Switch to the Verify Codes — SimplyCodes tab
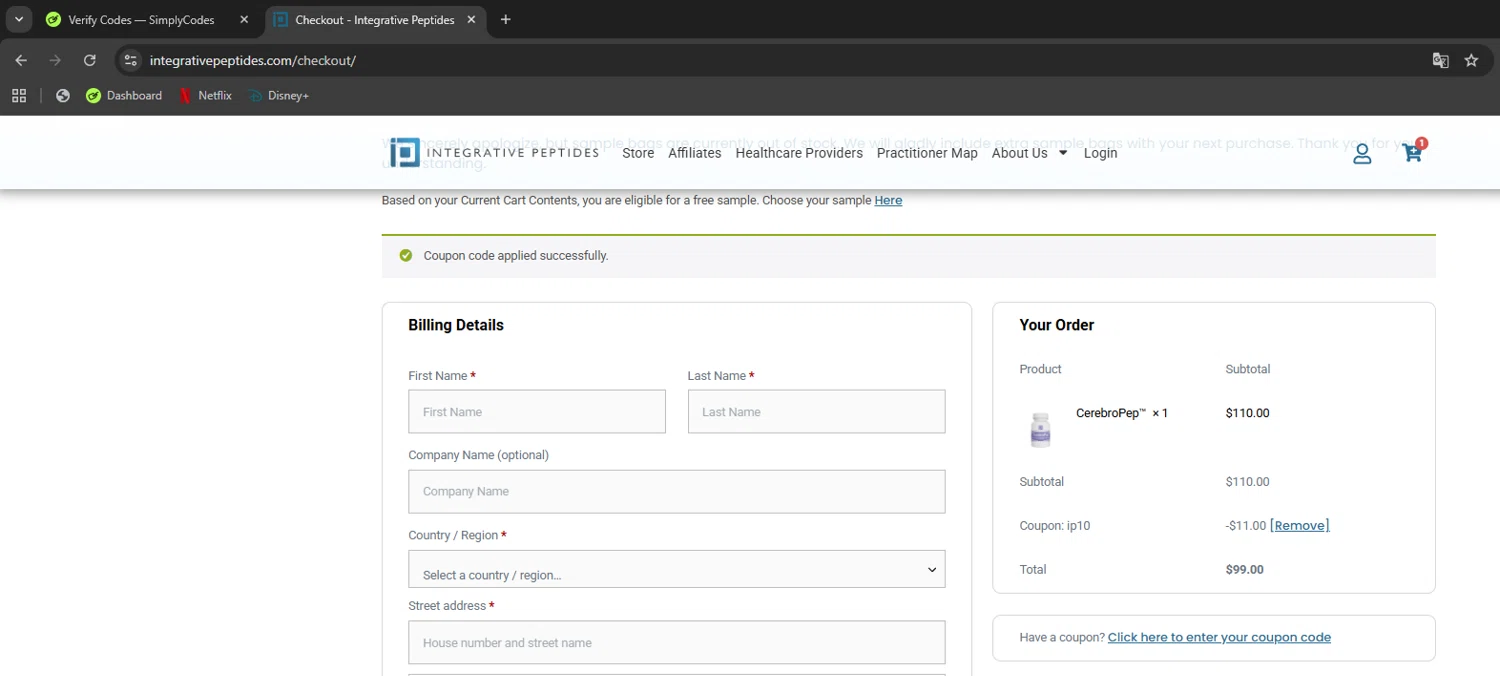The image size is (1500, 676). coord(140,20)
